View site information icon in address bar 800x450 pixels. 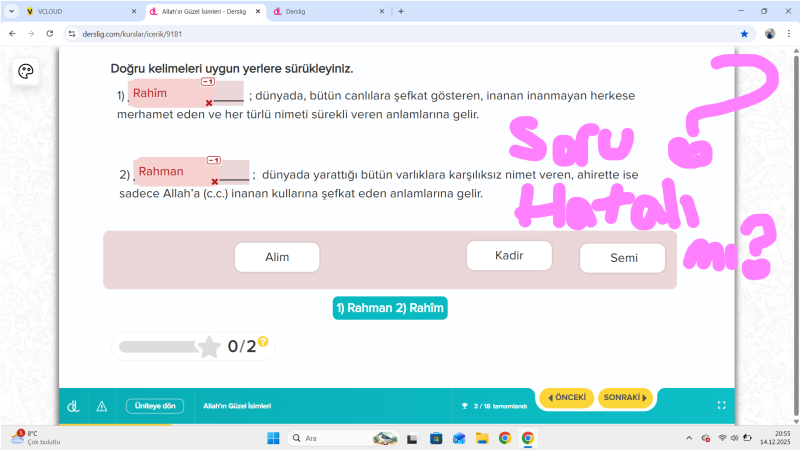(72, 34)
